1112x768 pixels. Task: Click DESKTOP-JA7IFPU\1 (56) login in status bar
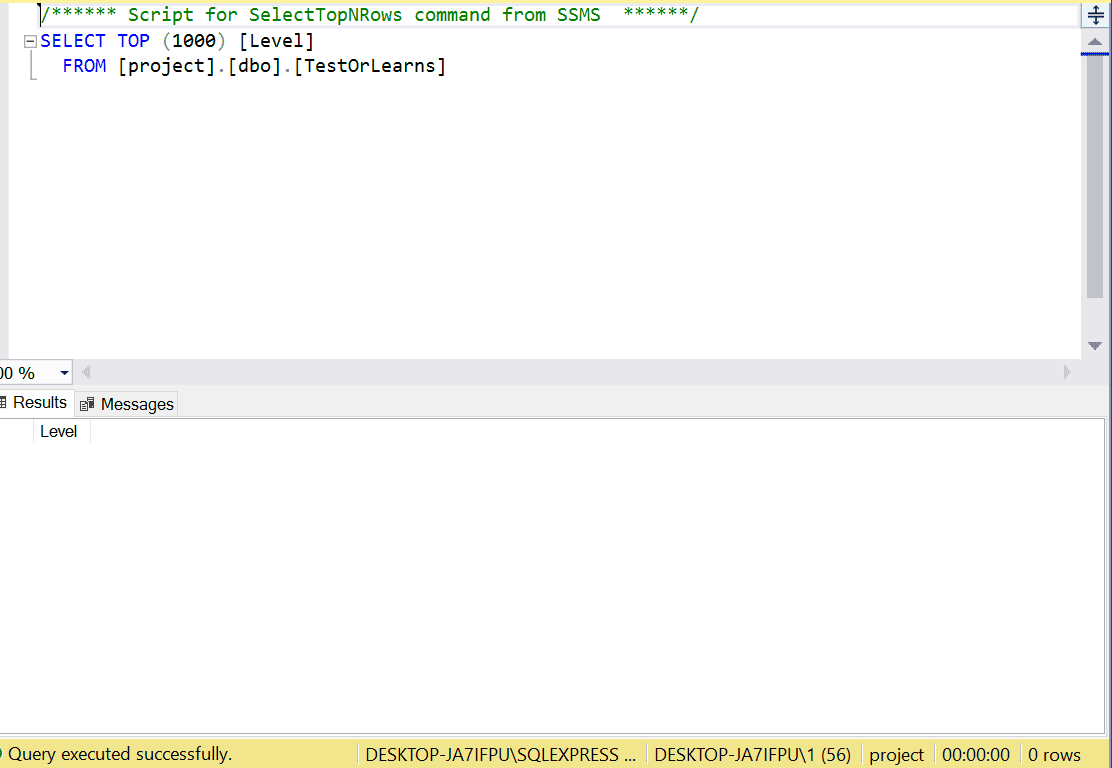[x=752, y=755]
